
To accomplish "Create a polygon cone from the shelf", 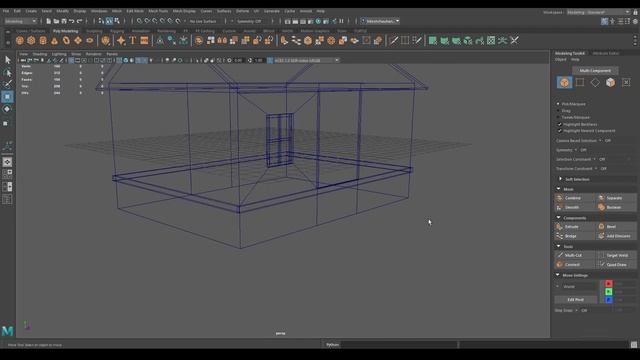I will click(55, 40).
